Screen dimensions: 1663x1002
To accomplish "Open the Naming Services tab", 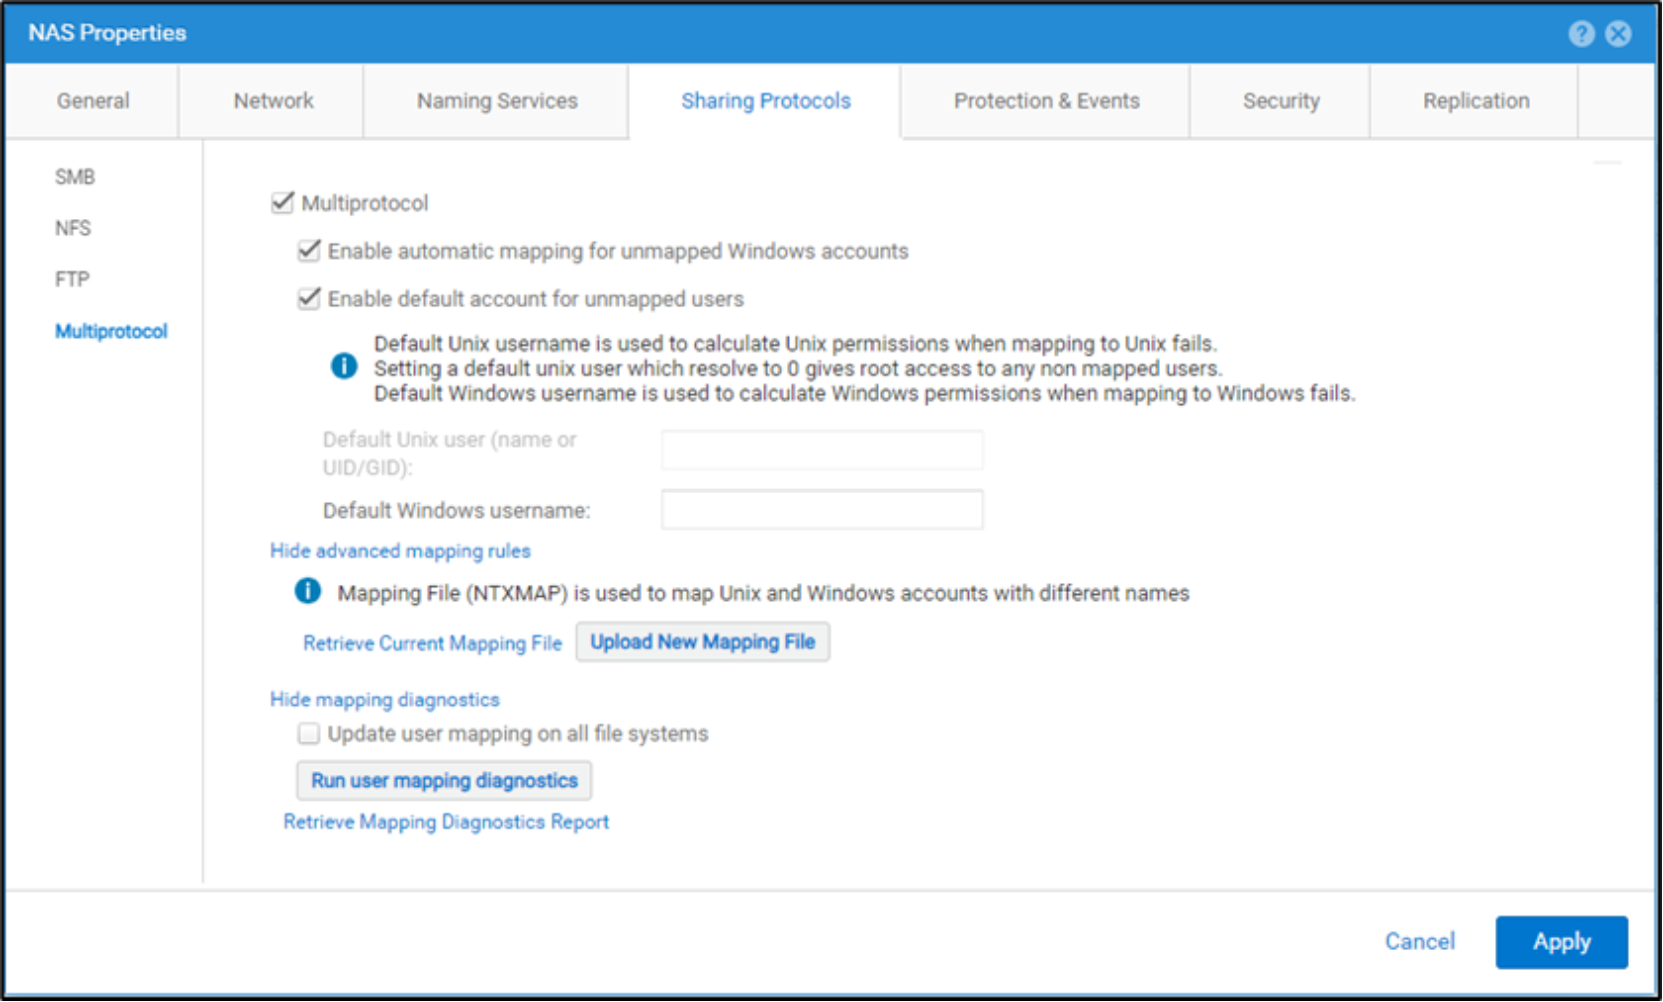I will [497, 101].
